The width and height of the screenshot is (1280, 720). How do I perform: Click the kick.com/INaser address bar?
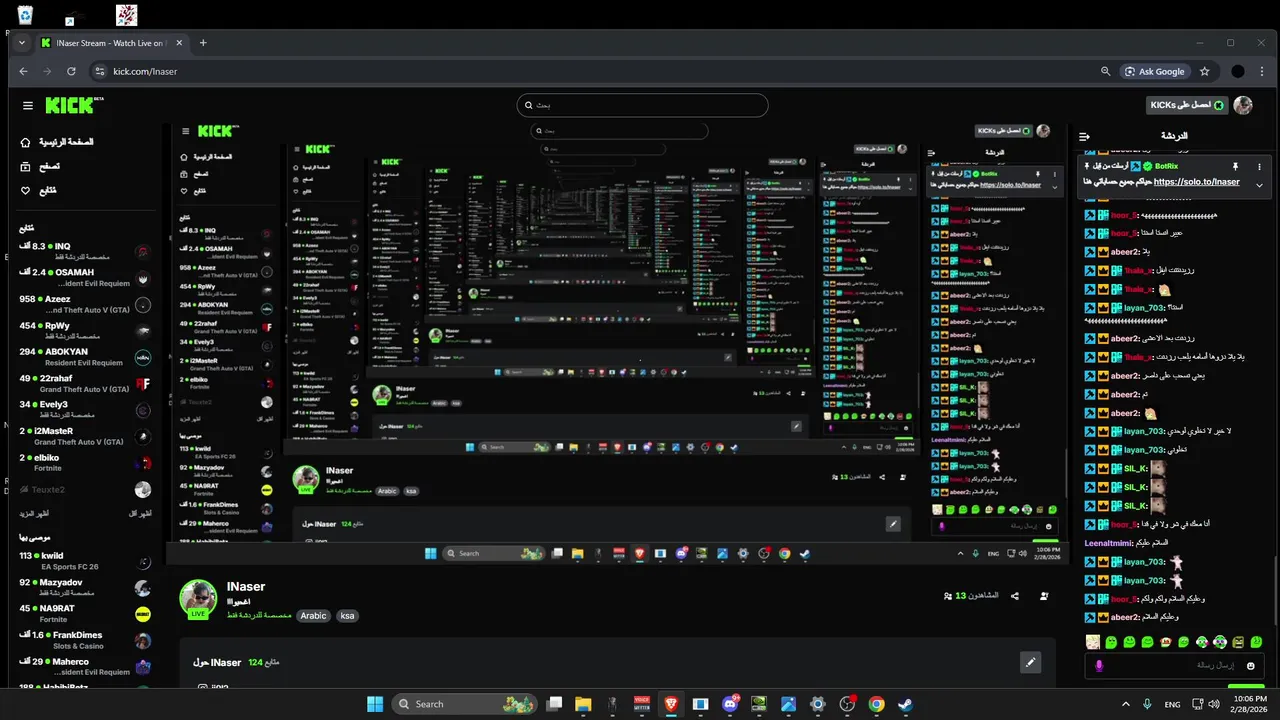145,71
